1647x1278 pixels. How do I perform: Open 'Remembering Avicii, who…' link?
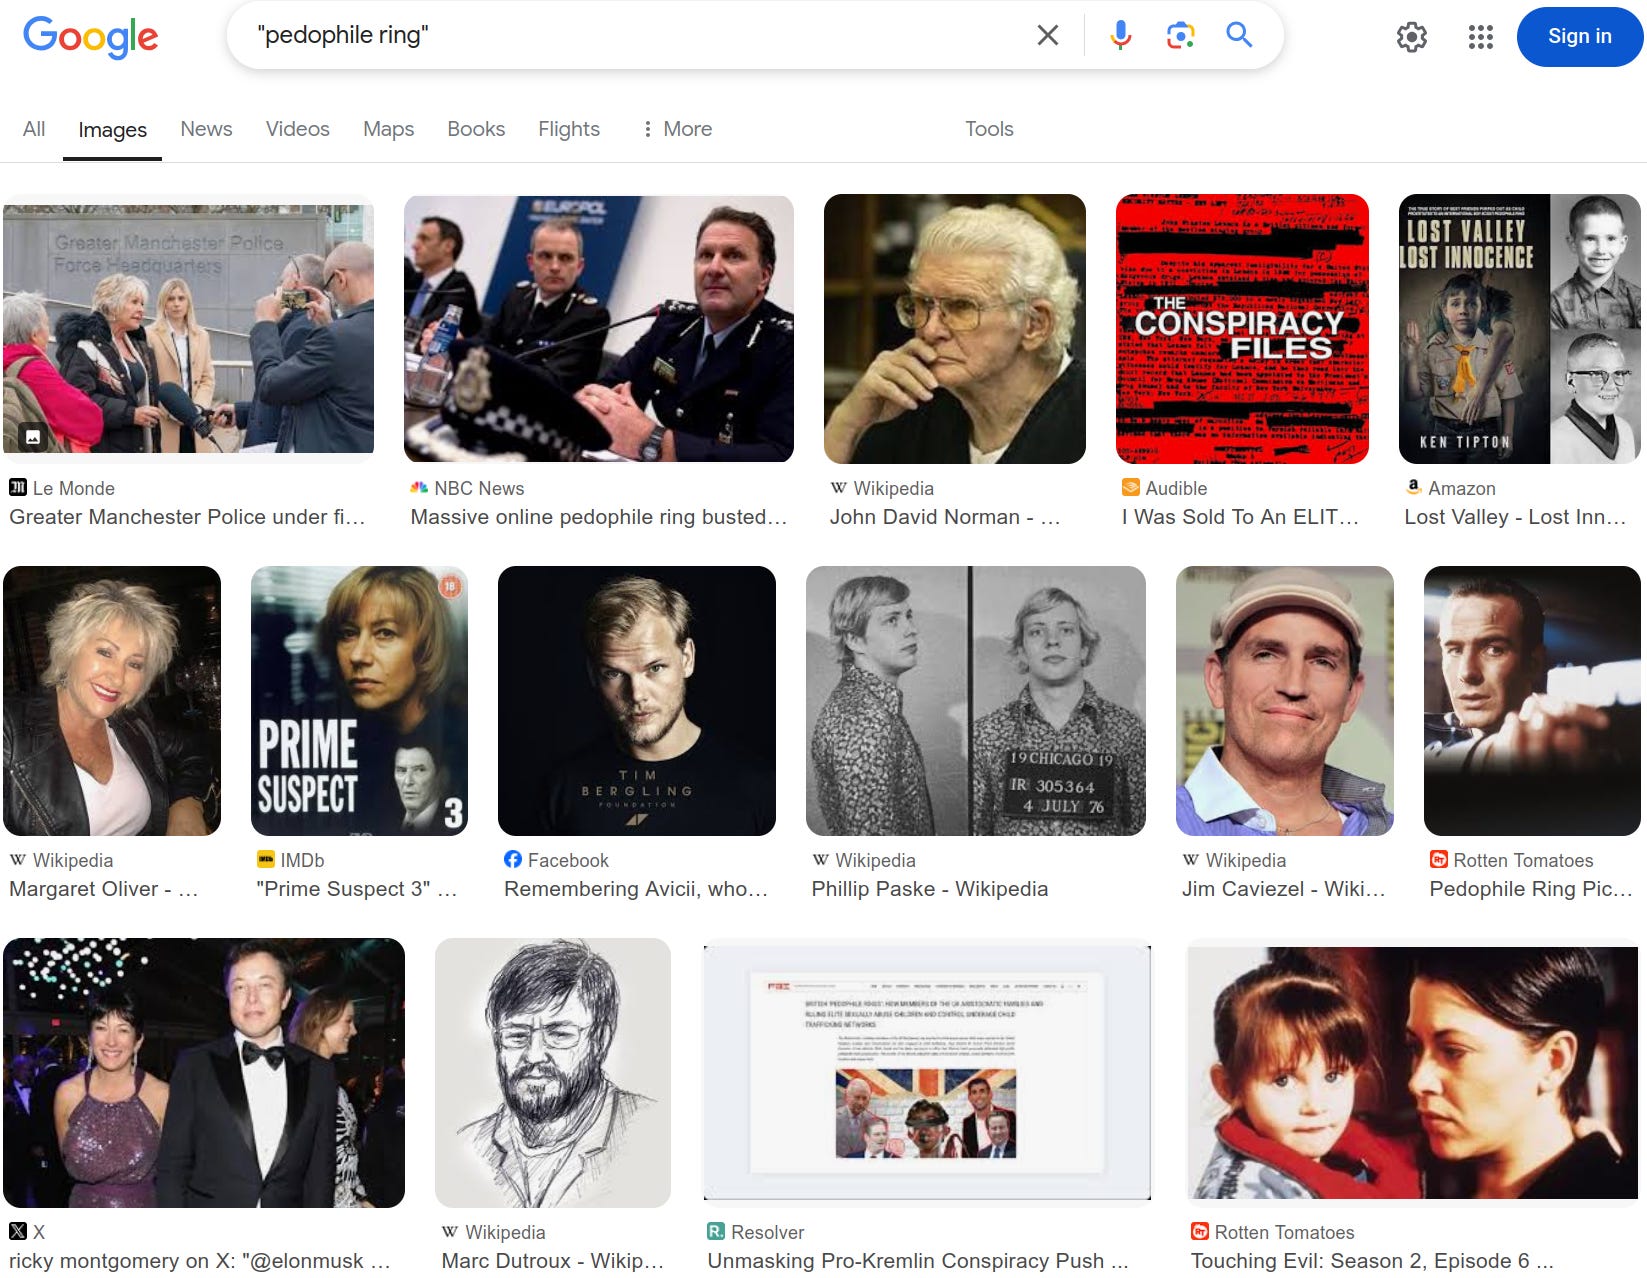tap(636, 889)
